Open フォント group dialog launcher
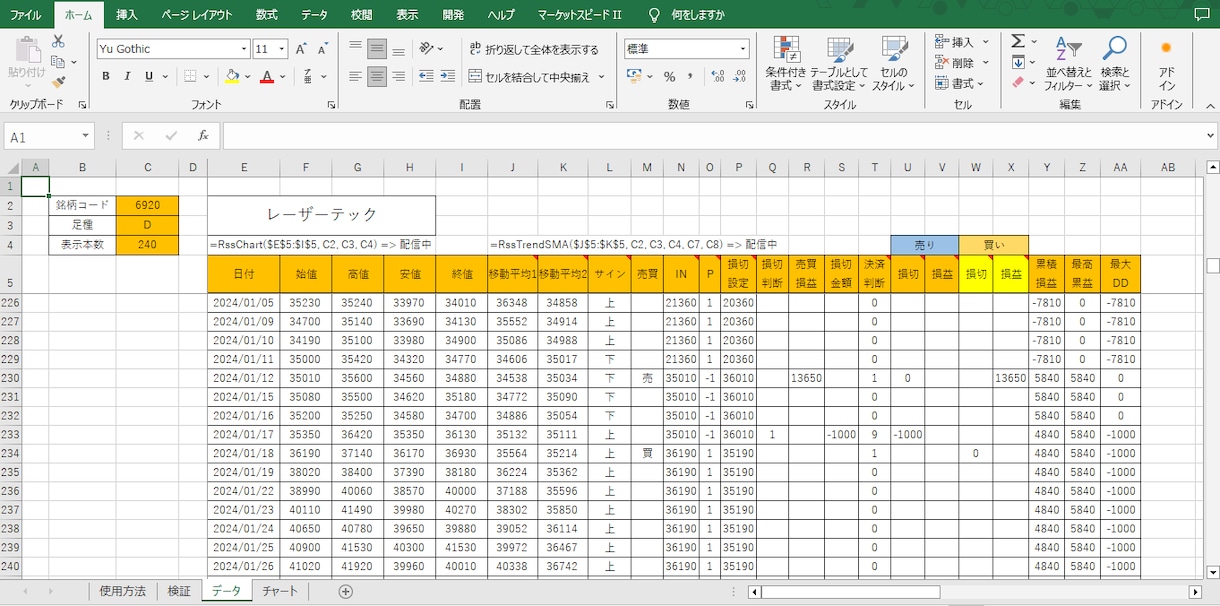The height and width of the screenshot is (606, 1220). (332, 105)
